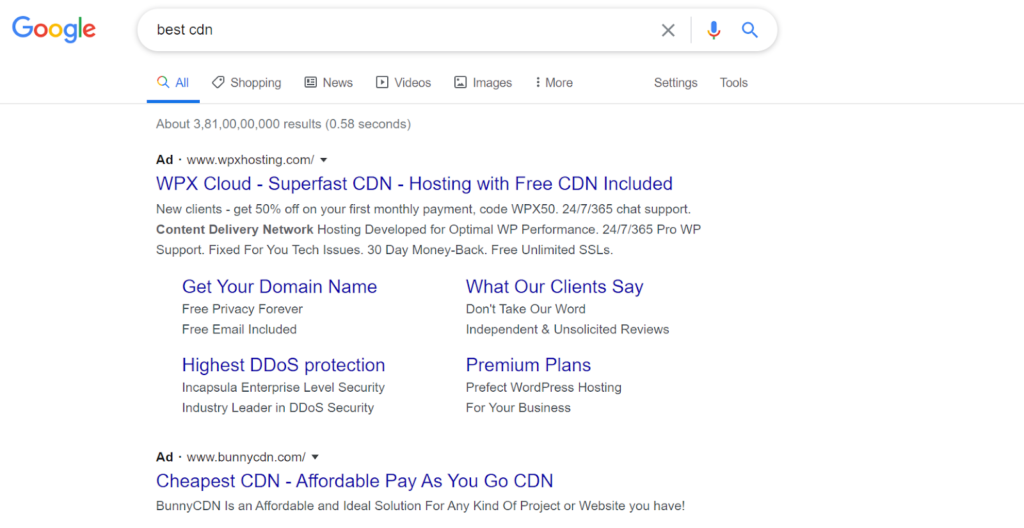Start voice search with microphone icon
The width and height of the screenshot is (1024, 528).
713,30
